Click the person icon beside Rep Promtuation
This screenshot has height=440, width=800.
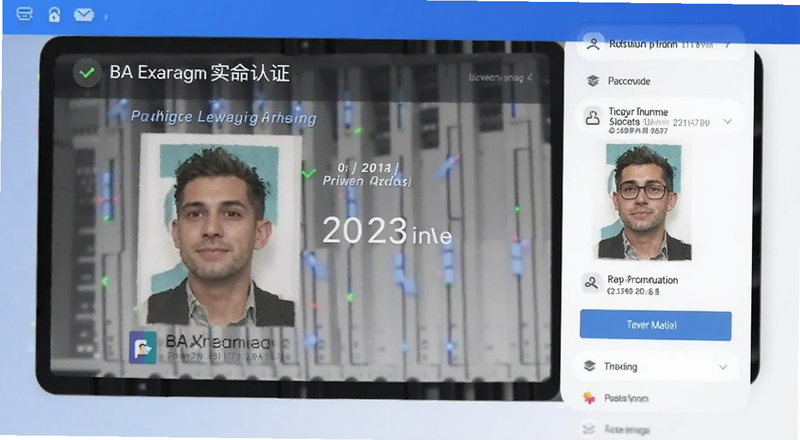tap(591, 282)
